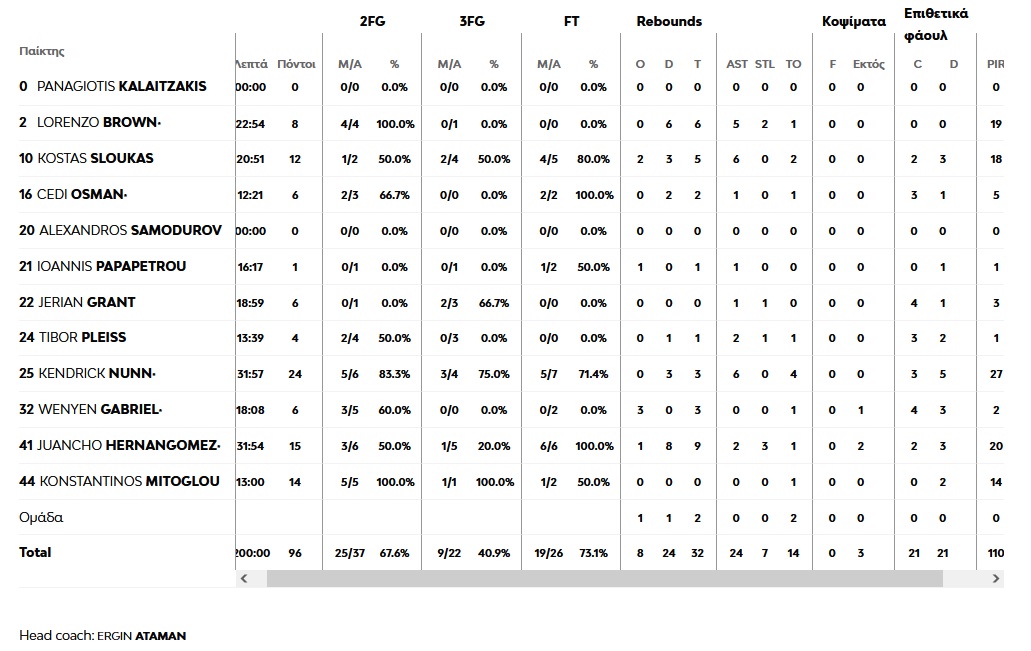Select Konstantinos Mitoglou player name
This screenshot has width=1031, height=651.
click(x=129, y=481)
